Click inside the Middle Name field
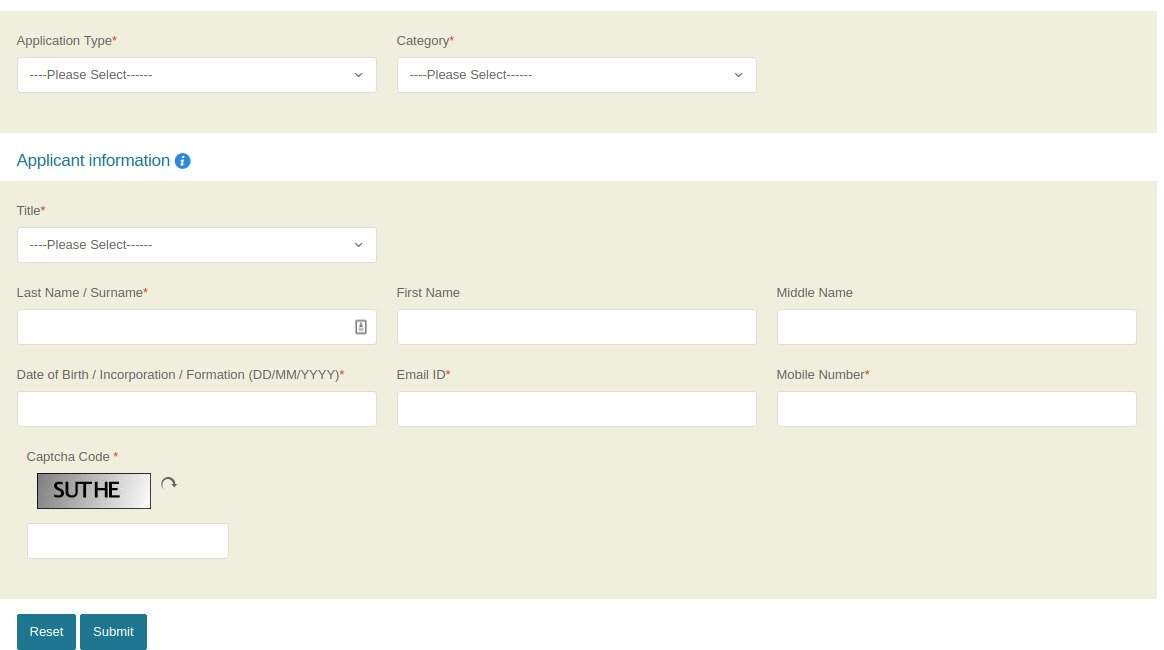This screenshot has width=1164, height=650. coord(957,327)
